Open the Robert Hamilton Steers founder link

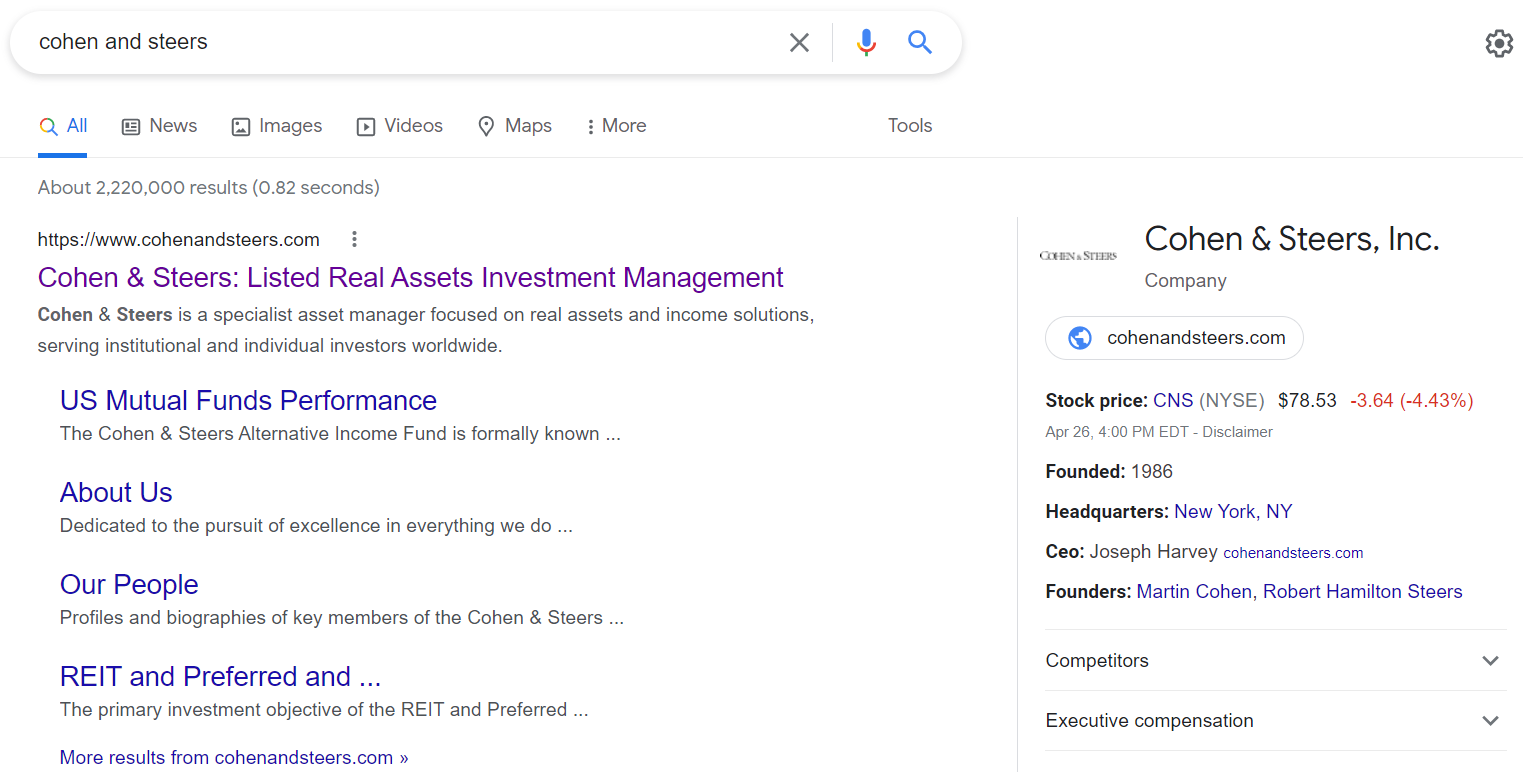(x=1363, y=591)
